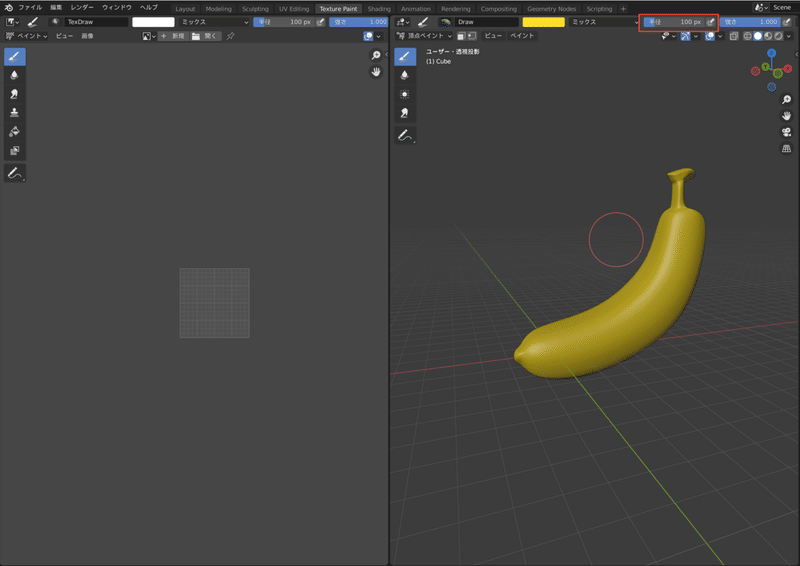Viewport: 800px width, 566px height.
Task: Click the red X axis on navigation gizmo
Action: 788,68
